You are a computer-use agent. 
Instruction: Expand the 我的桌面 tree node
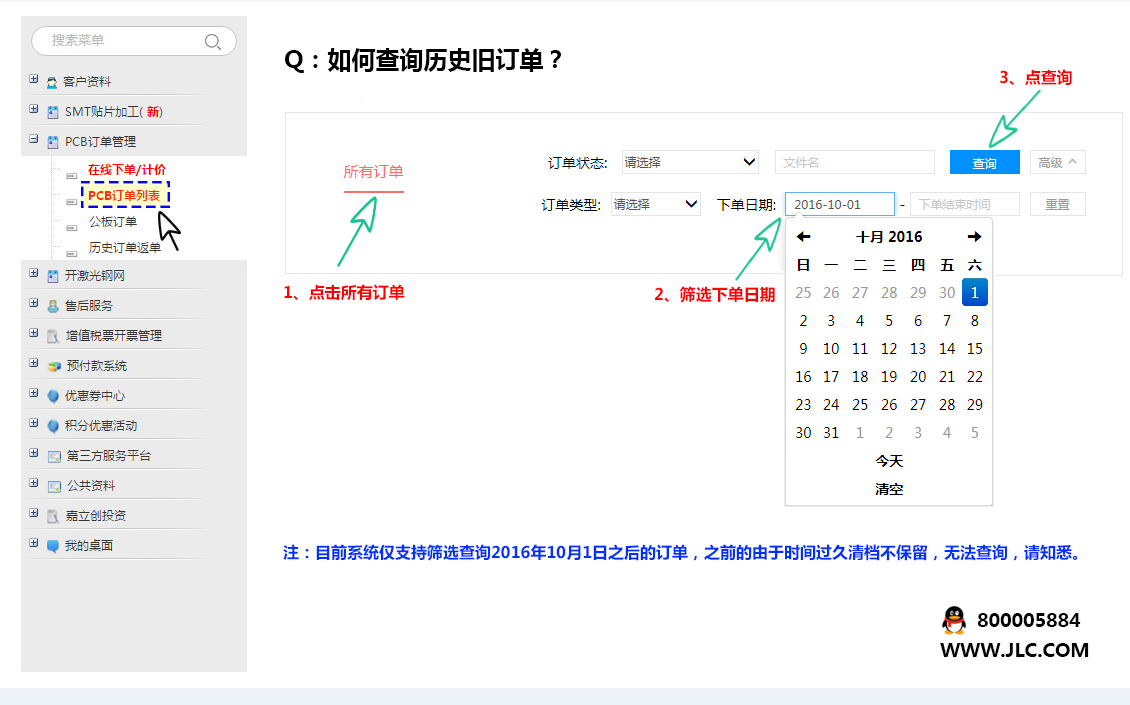point(33,543)
